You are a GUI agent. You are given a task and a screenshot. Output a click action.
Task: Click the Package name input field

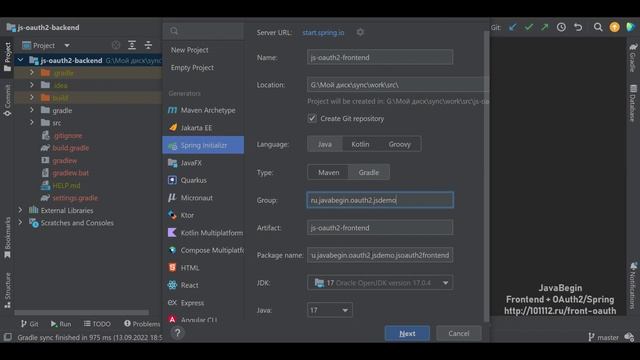380,255
